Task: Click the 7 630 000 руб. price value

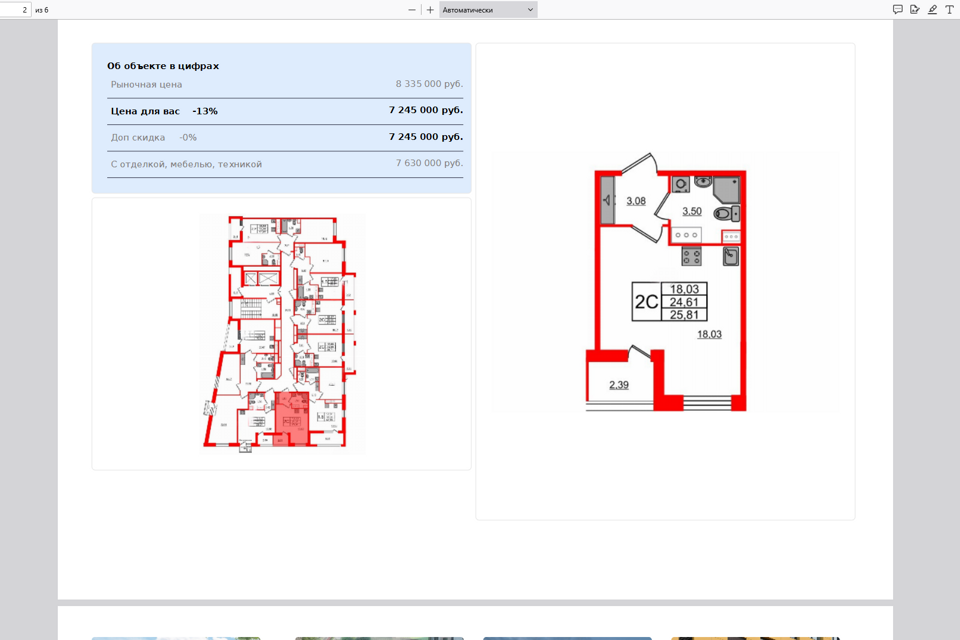Action: pos(429,163)
